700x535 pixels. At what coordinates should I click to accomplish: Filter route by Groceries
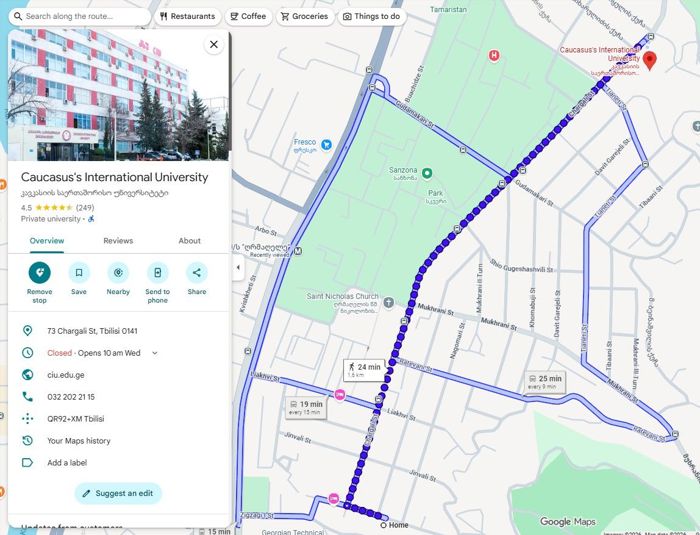[304, 17]
